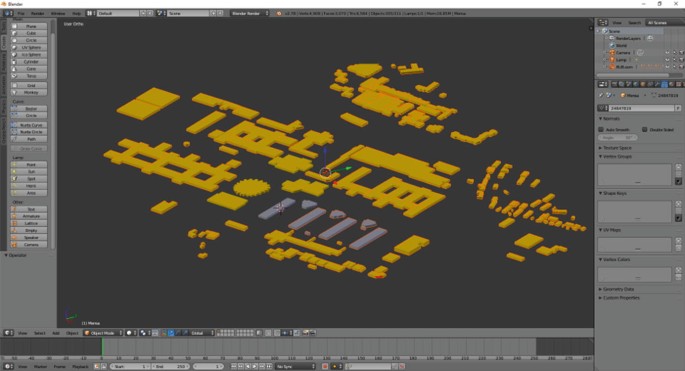The height and width of the screenshot is (371, 685).
Task: Click the Angle slider under Normals
Action: point(618,138)
